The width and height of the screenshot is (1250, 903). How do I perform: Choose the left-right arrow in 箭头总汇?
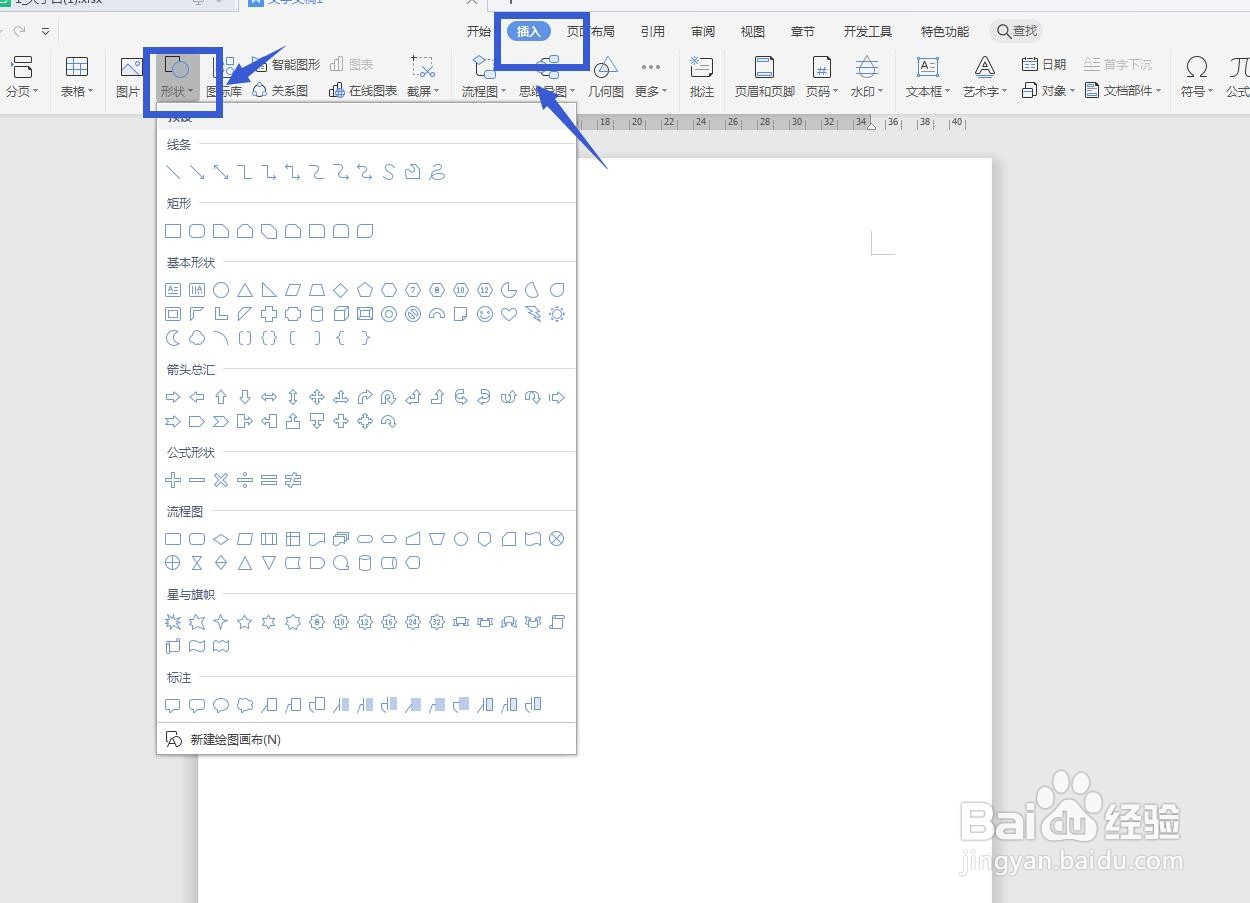(x=269, y=397)
